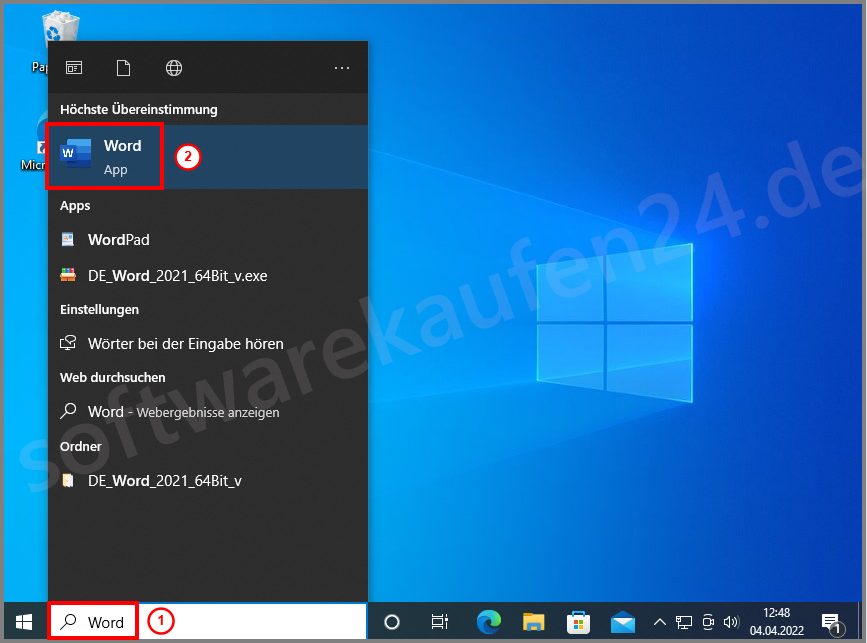Image resolution: width=867 pixels, height=643 pixels.
Task: Filter search by Web using globe icon
Action: pos(173,67)
